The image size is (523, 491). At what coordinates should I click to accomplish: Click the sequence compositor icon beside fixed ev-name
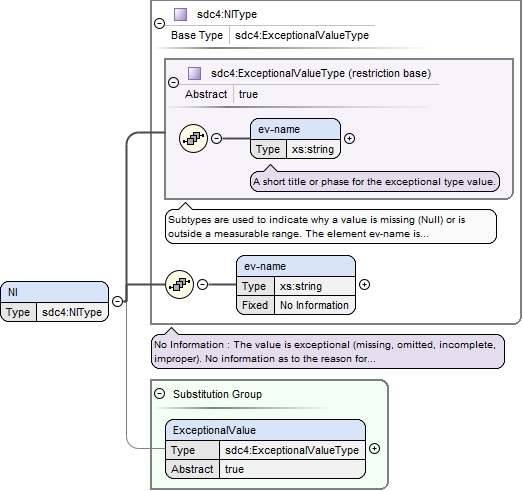click(179, 285)
